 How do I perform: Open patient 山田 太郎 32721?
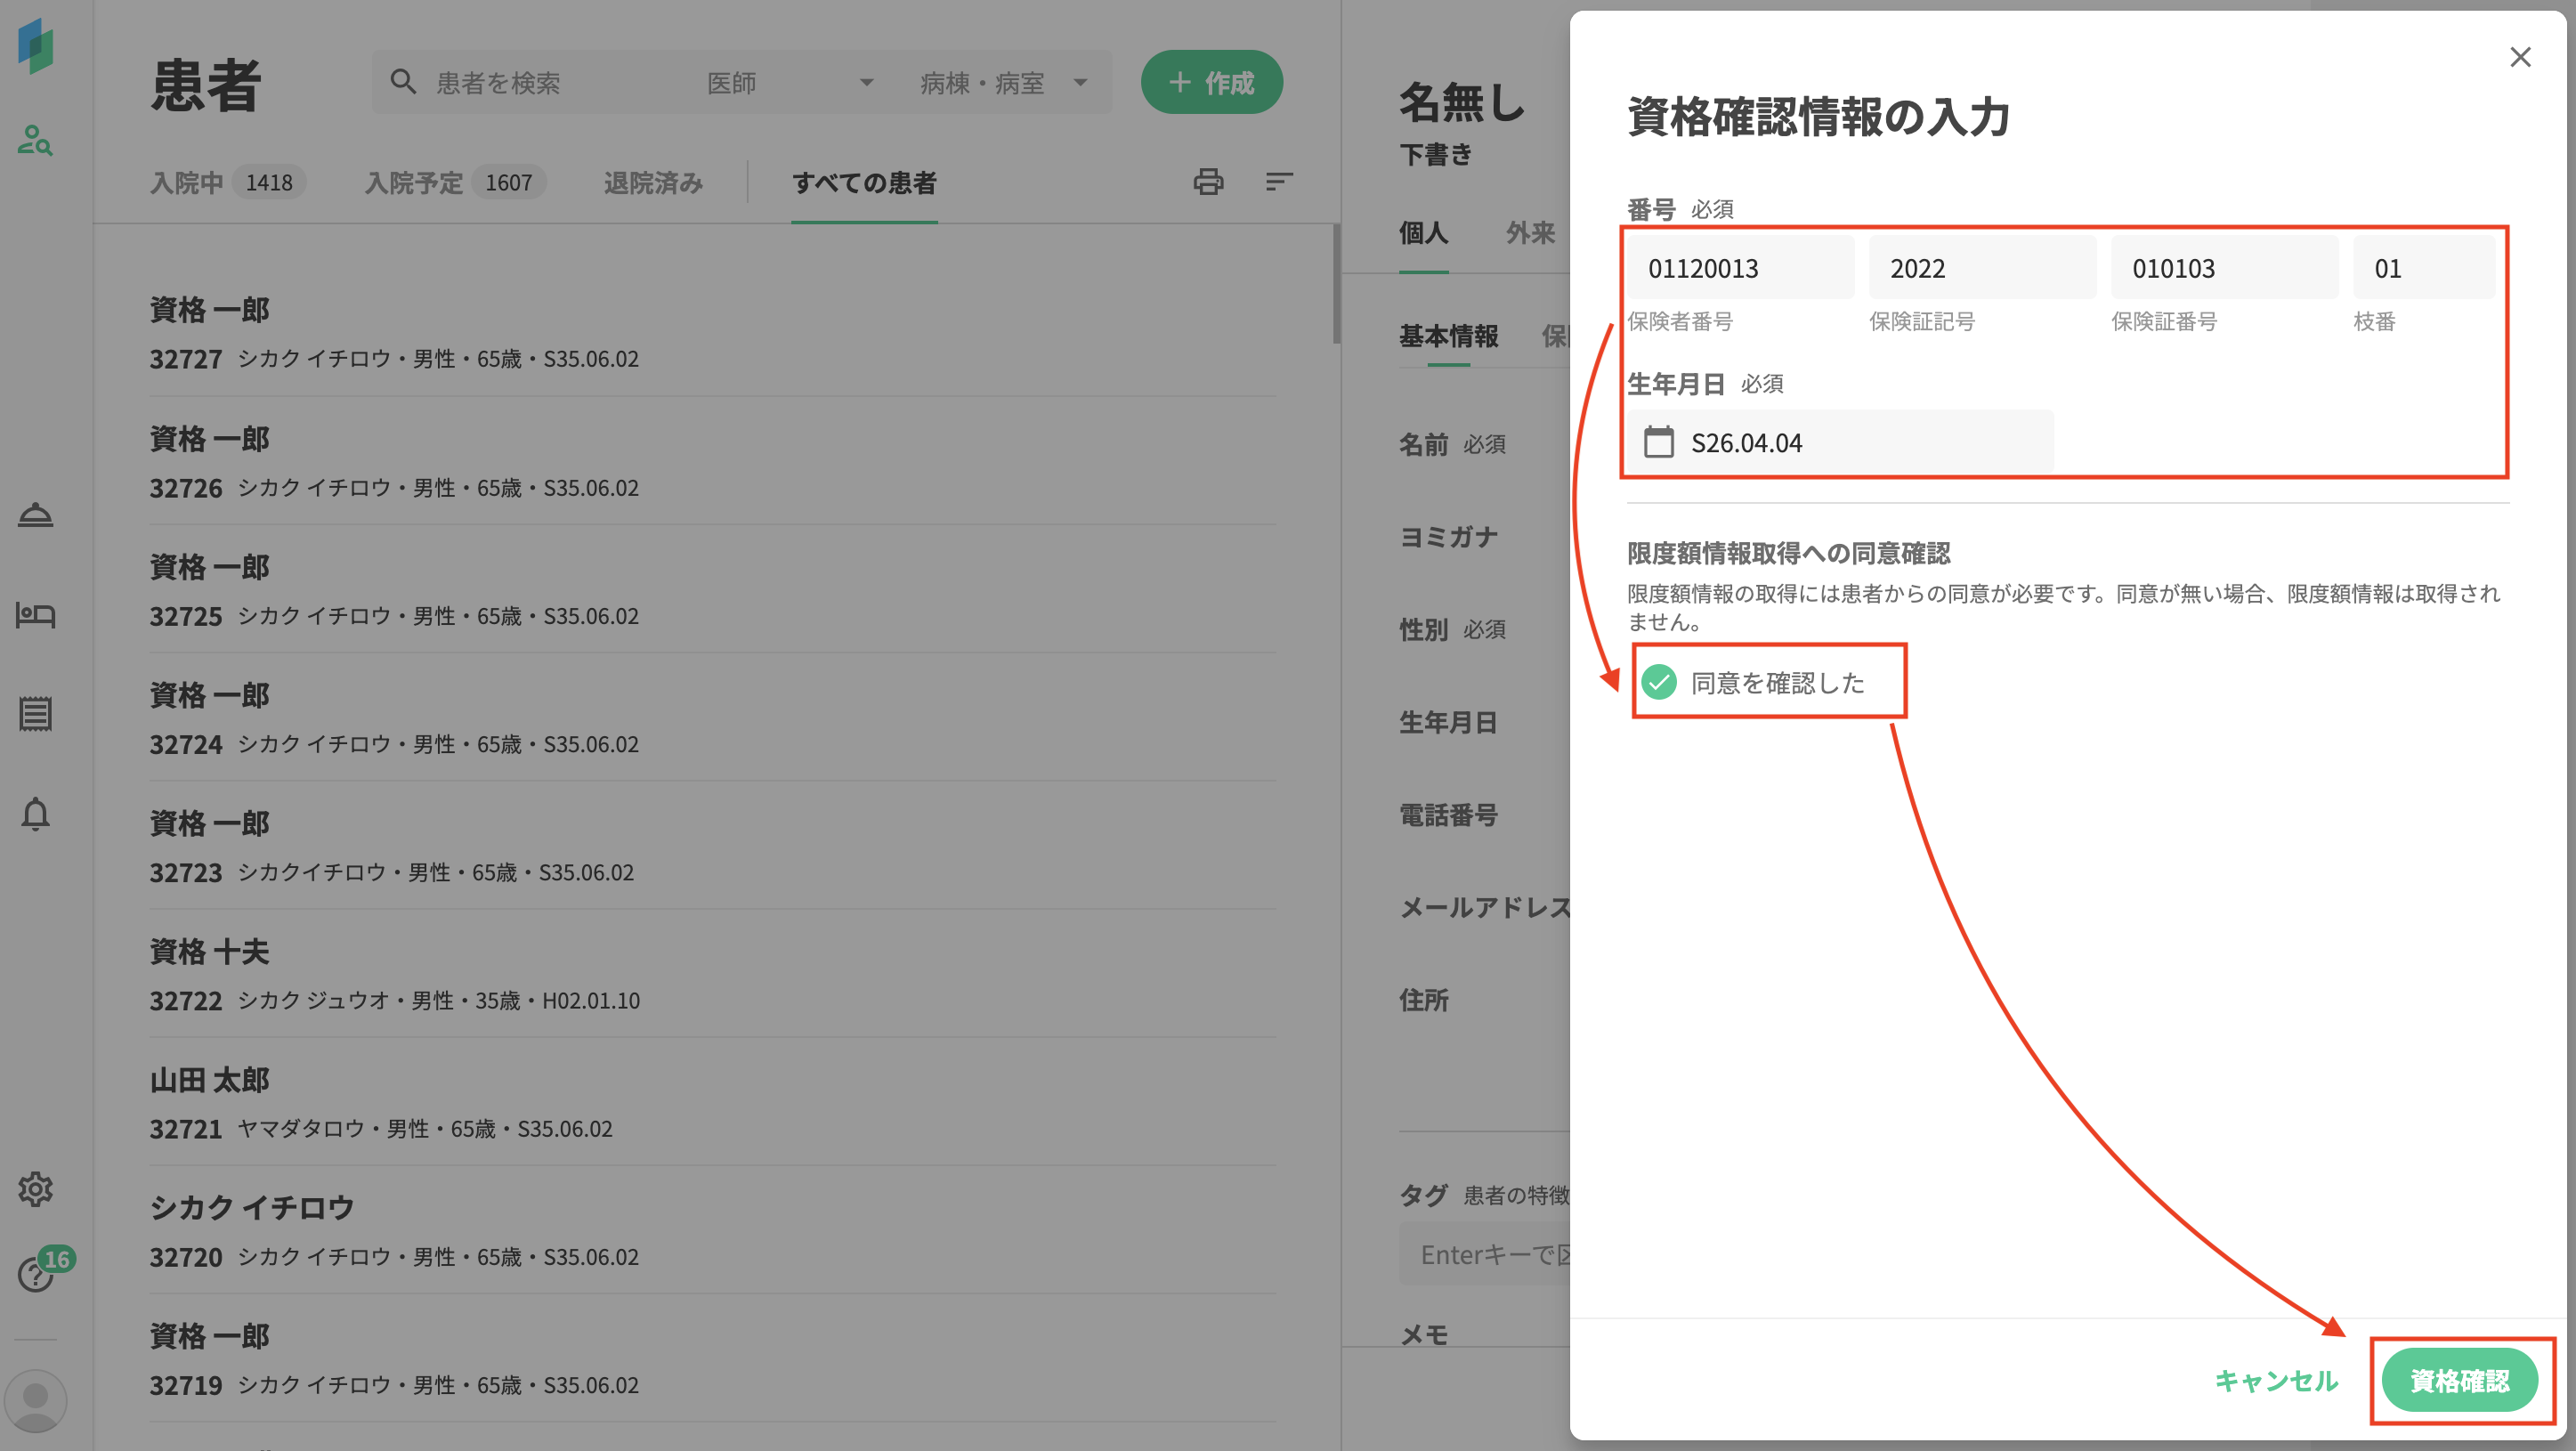[x=712, y=1101]
